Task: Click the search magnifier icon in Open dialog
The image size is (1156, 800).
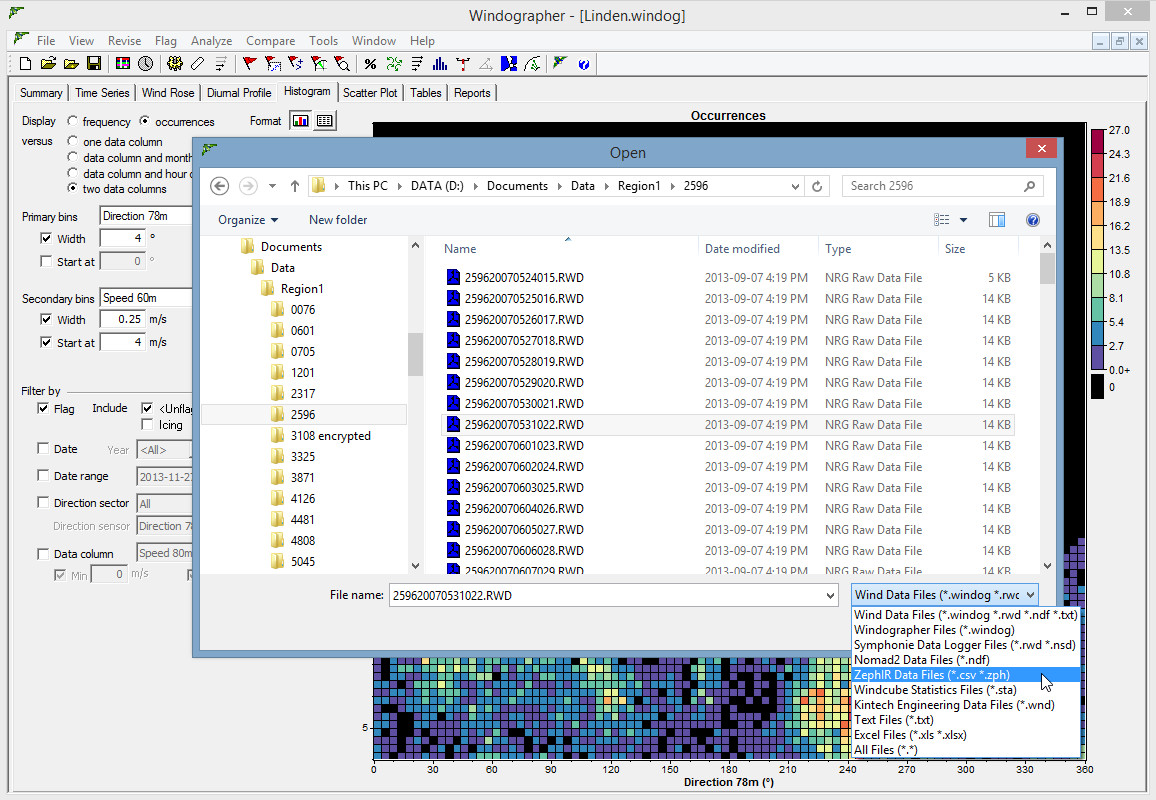Action: pos(1030,186)
